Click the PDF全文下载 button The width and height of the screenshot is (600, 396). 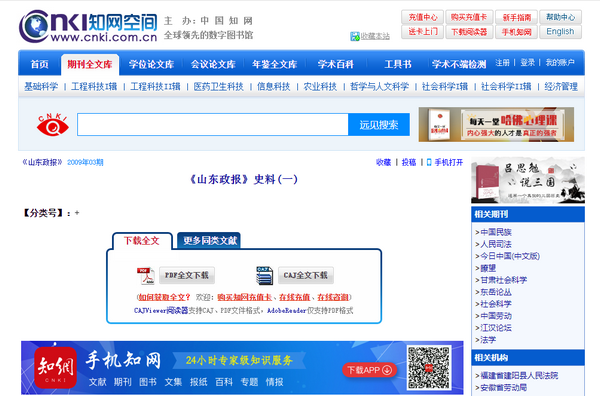click(x=187, y=275)
